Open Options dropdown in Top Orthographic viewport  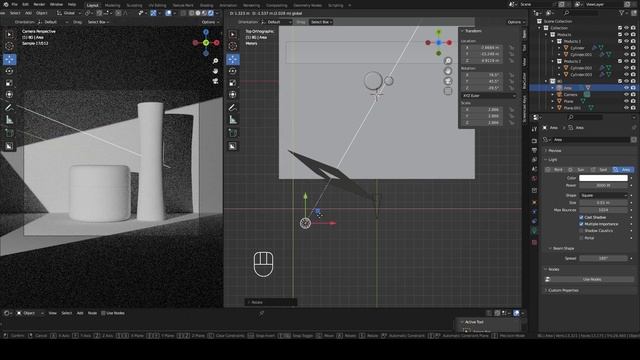coord(516,22)
